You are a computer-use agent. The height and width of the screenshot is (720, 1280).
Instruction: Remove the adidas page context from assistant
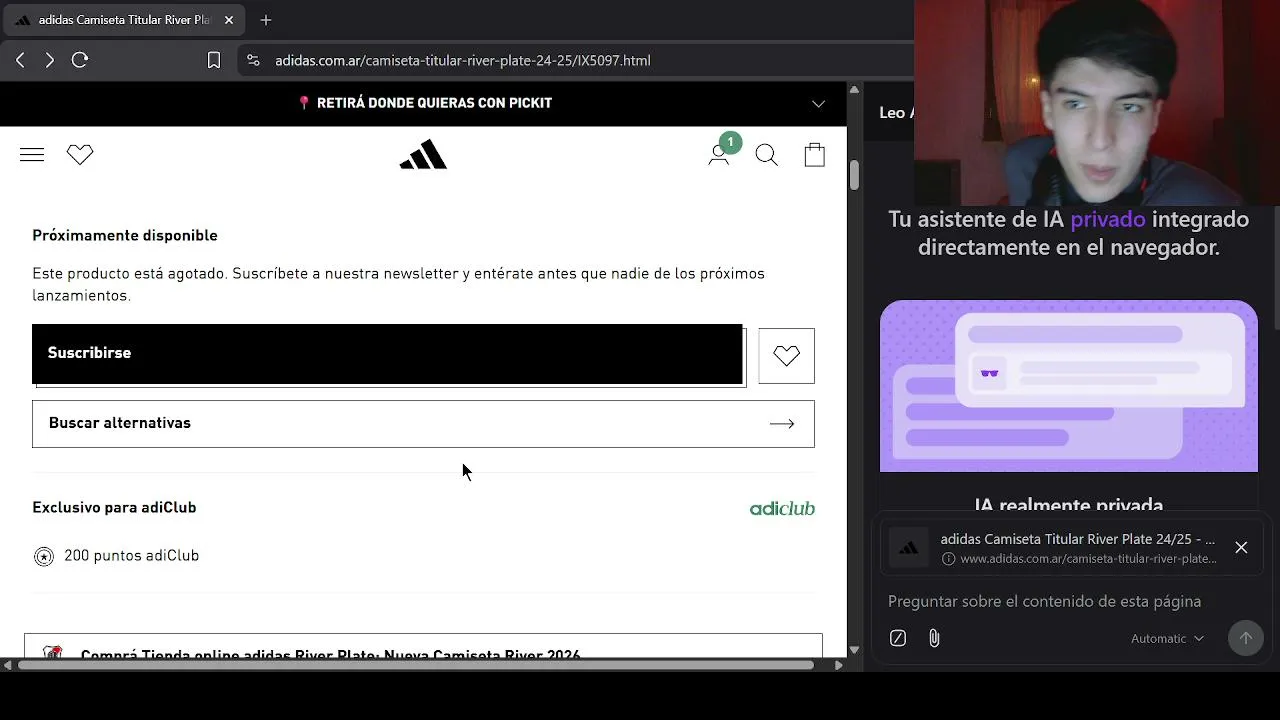(x=1241, y=547)
